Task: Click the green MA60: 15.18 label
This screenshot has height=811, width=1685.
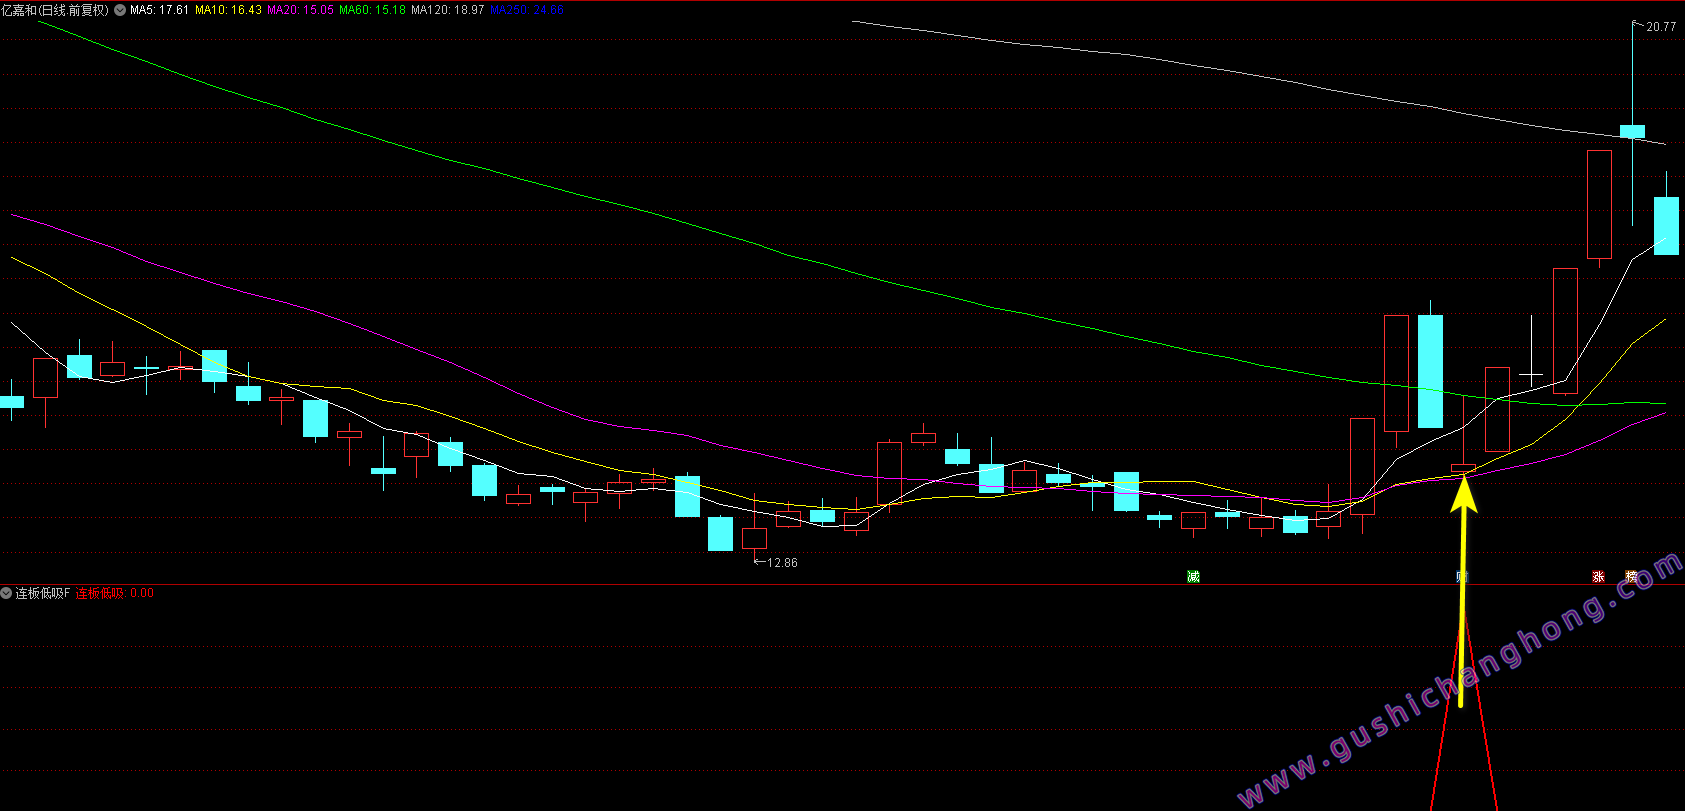Action: tap(373, 10)
